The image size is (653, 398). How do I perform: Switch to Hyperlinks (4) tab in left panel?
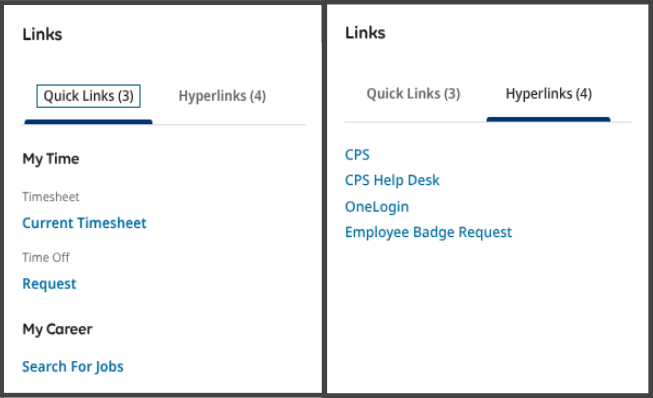pos(222,96)
